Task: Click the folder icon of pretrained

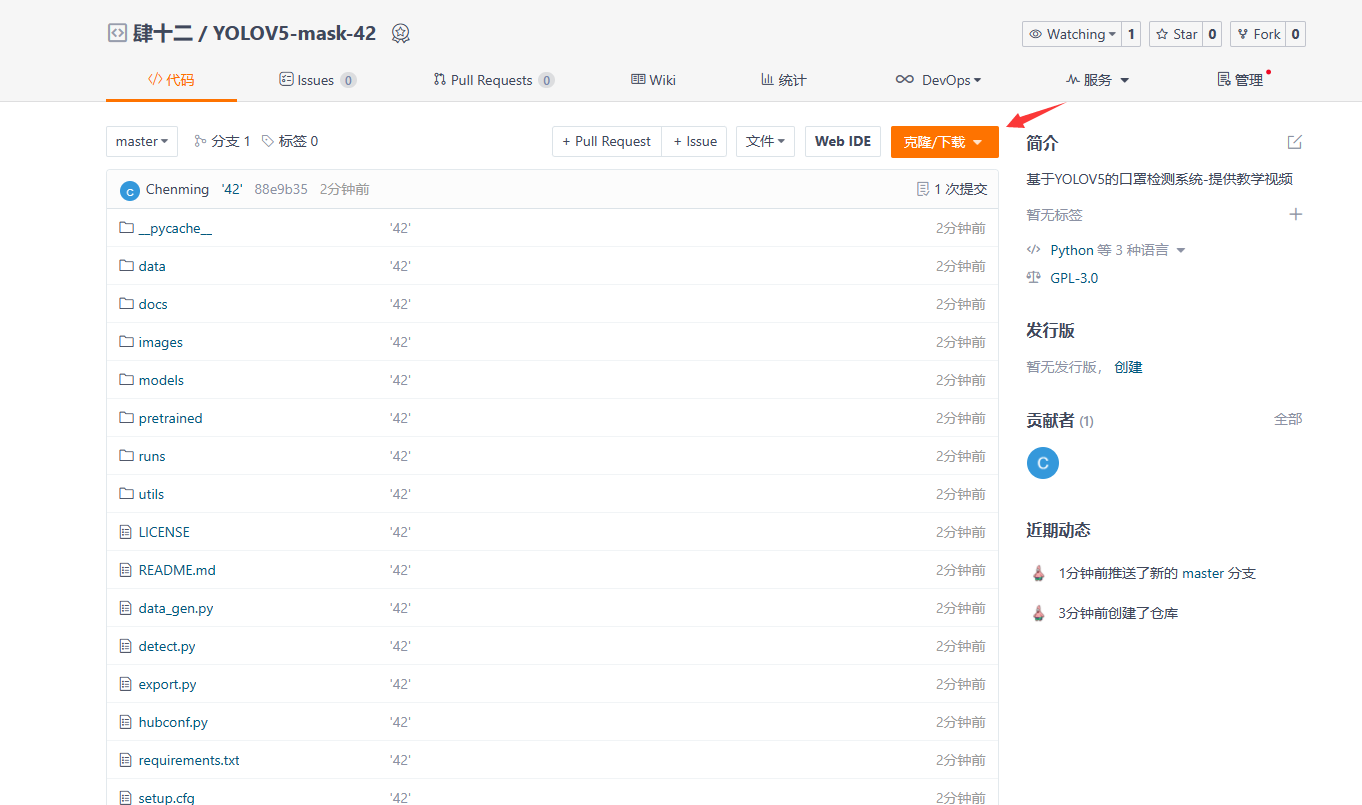Action: (126, 418)
